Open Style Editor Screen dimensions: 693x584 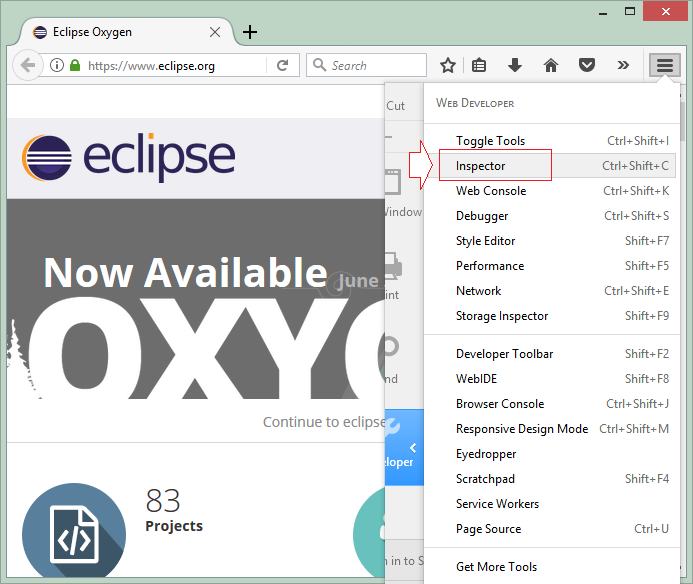coord(551,241)
